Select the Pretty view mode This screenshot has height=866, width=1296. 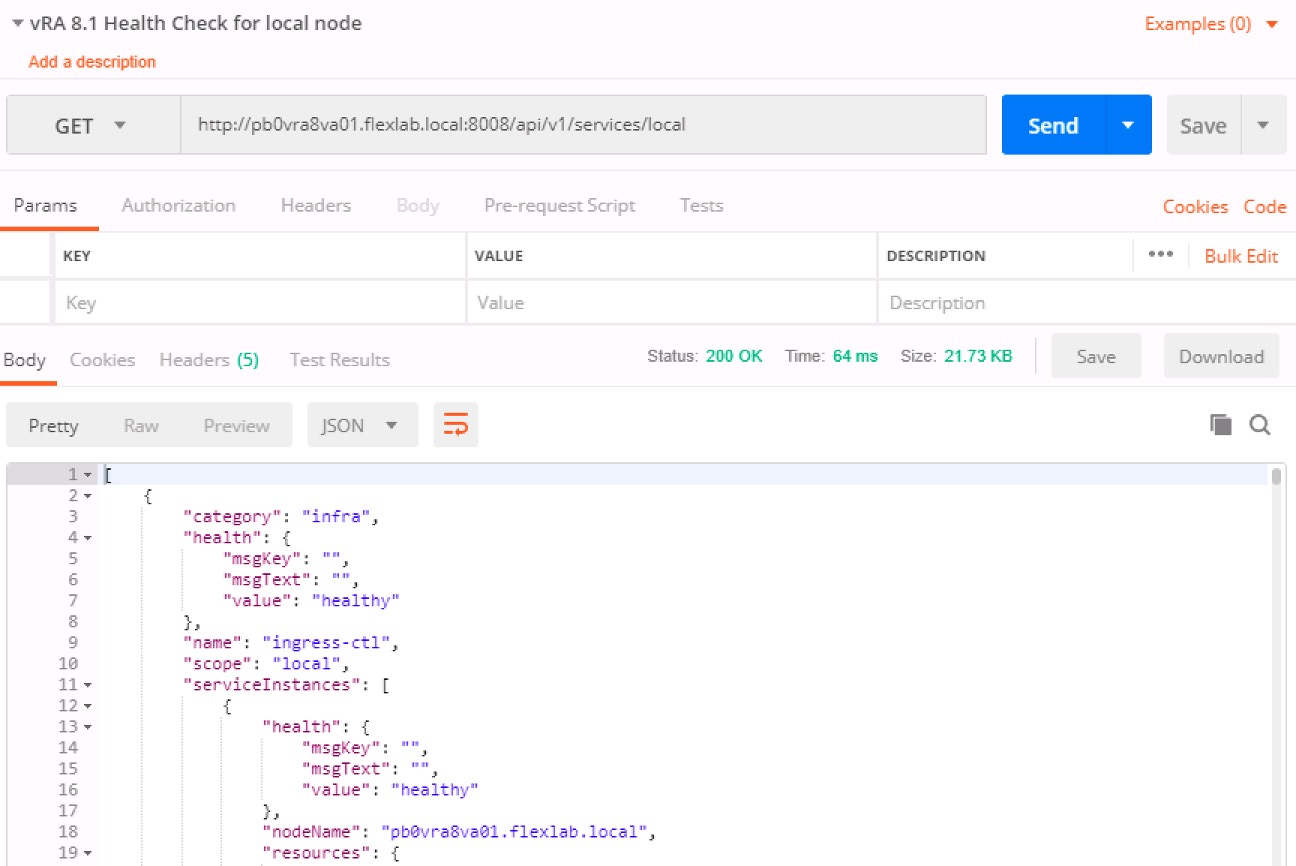[x=53, y=425]
